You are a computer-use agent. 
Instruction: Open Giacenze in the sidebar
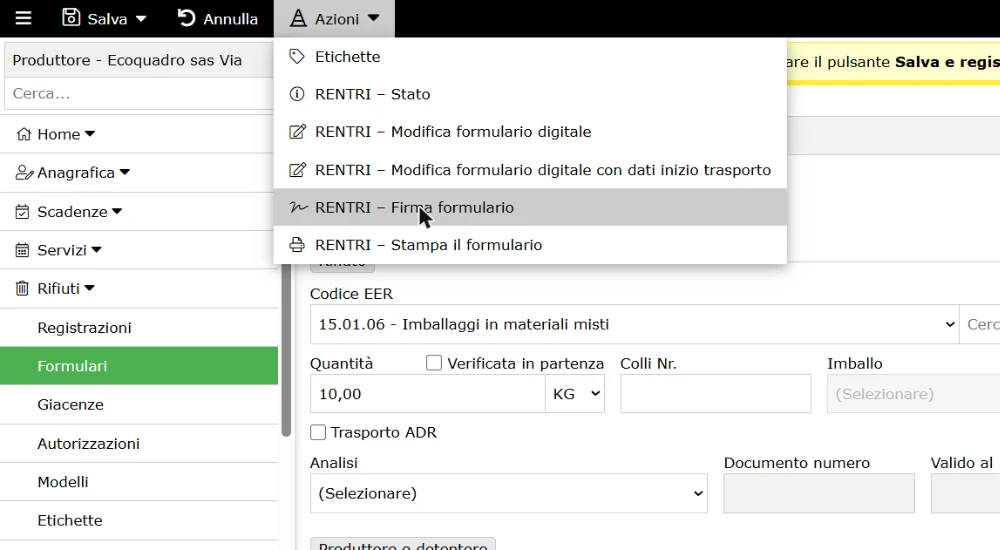coord(139,405)
